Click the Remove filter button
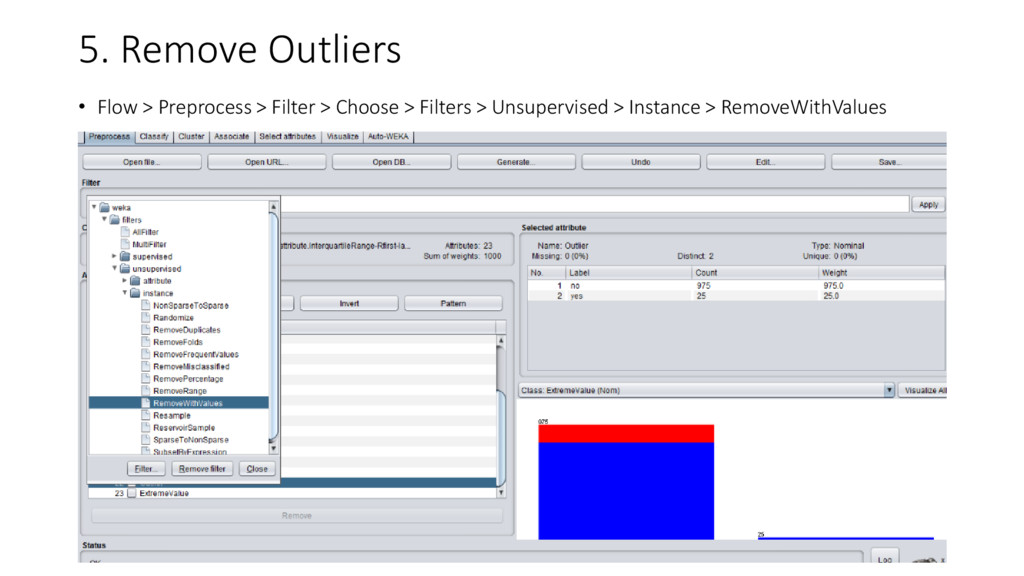Image resolution: width=1024 pixels, height=576 pixels. pos(202,469)
